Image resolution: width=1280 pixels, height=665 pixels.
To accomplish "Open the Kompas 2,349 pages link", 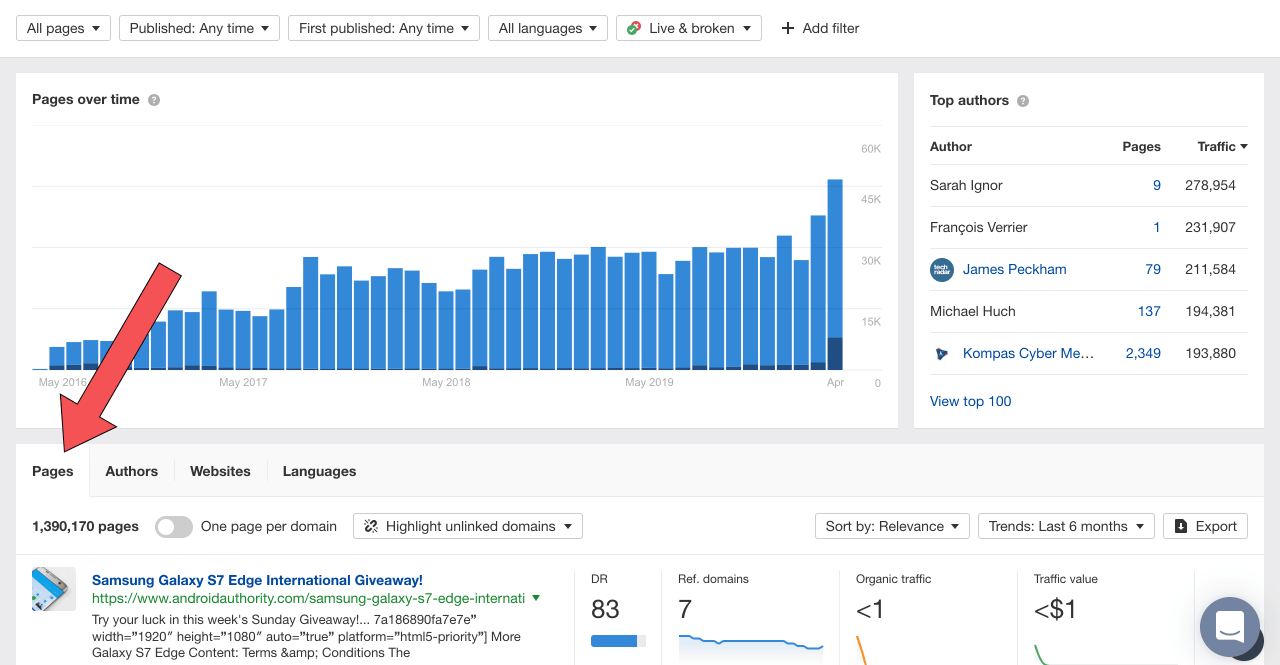I will 1143,353.
